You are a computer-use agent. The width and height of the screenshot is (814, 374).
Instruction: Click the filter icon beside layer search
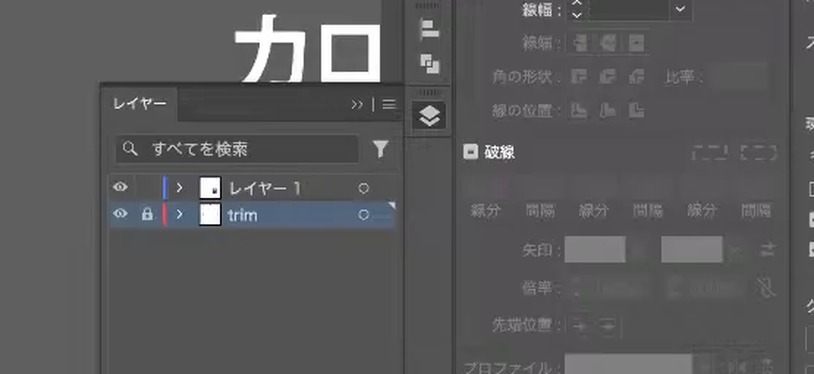tap(381, 150)
